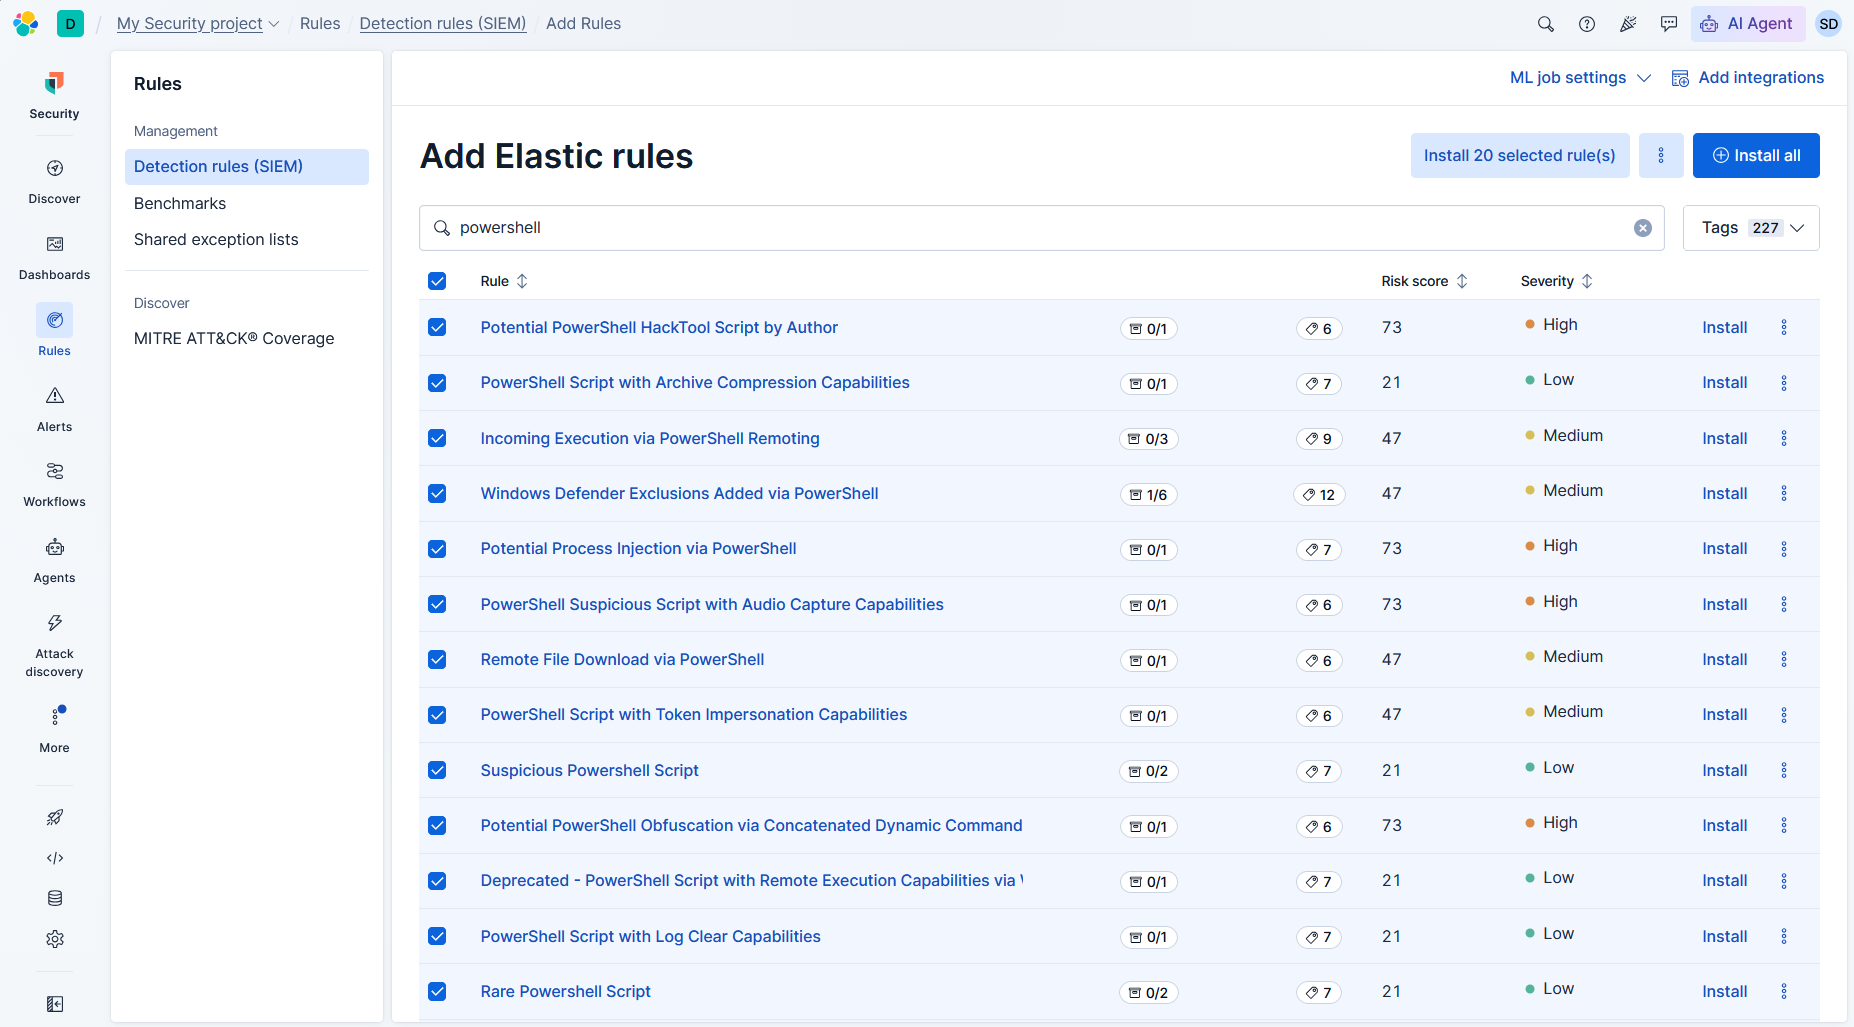The width and height of the screenshot is (1854, 1027).
Task: Open the Security app in the sidebar
Action: pyautogui.click(x=54, y=96)
